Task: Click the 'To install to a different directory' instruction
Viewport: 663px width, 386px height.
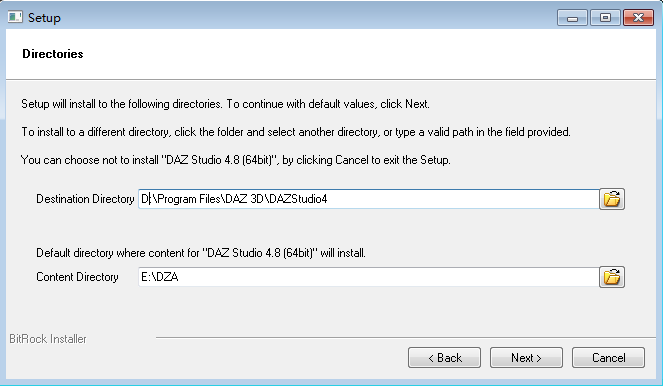Action: pyautogui.click(x=296, y=132)
